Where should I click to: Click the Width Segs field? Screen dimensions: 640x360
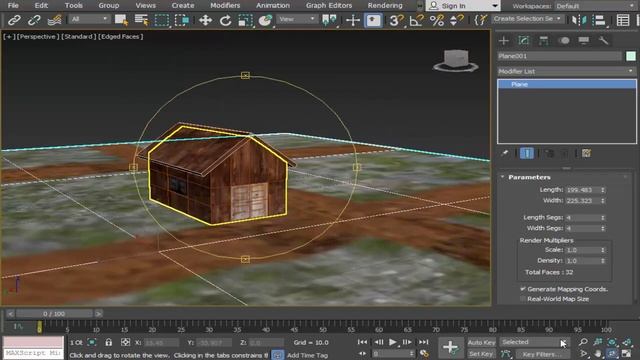583,228
